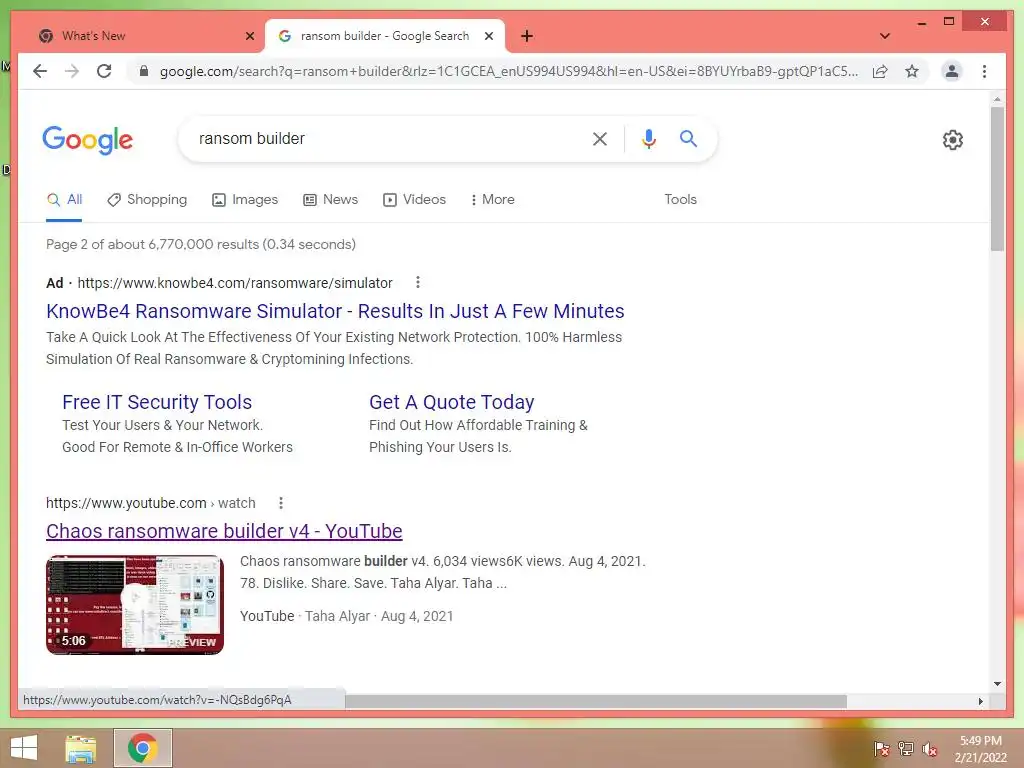Go to Google home via logo
Image resolution: width=1024 pixels, height=768 pixels.
tap(88, 140)
